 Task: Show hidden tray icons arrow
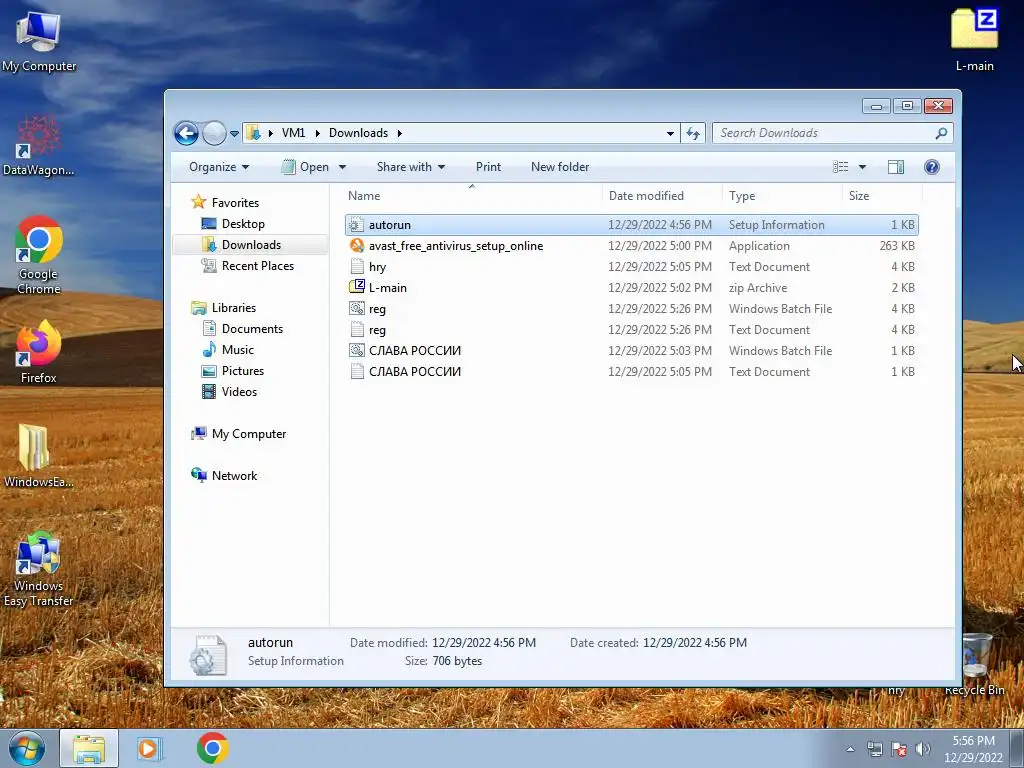coord(850,749)
